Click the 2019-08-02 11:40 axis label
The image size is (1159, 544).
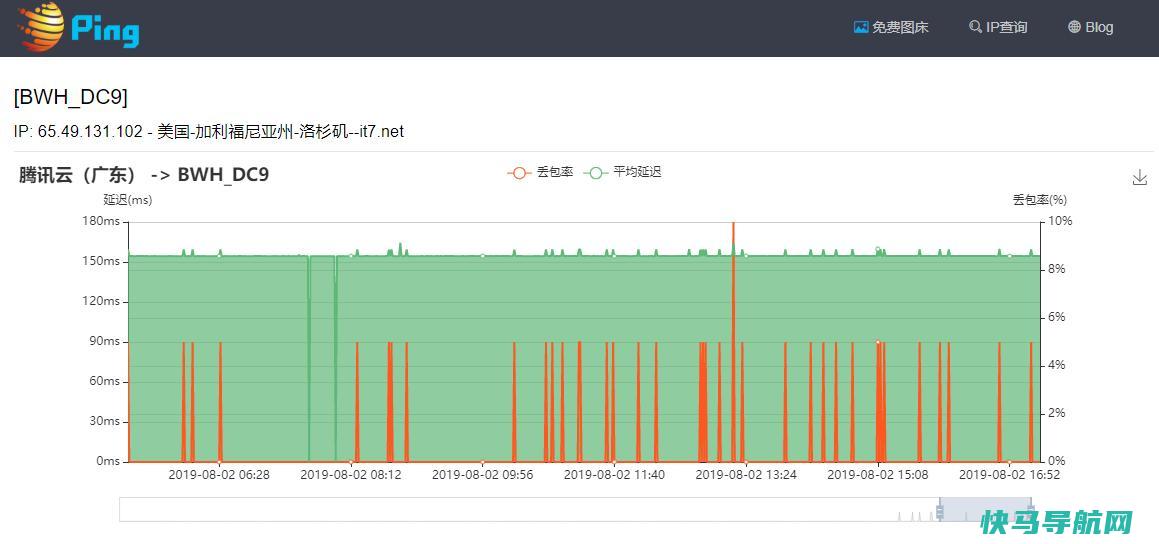point(614,475)
